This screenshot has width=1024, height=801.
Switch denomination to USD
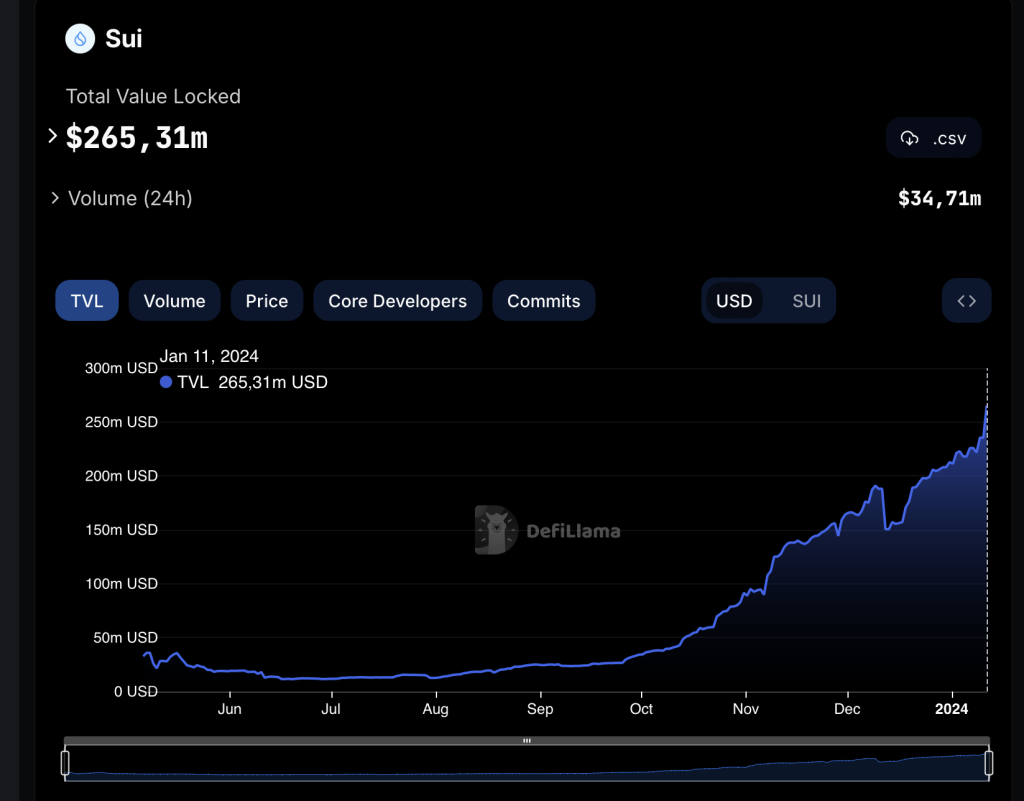pos(734,301)
